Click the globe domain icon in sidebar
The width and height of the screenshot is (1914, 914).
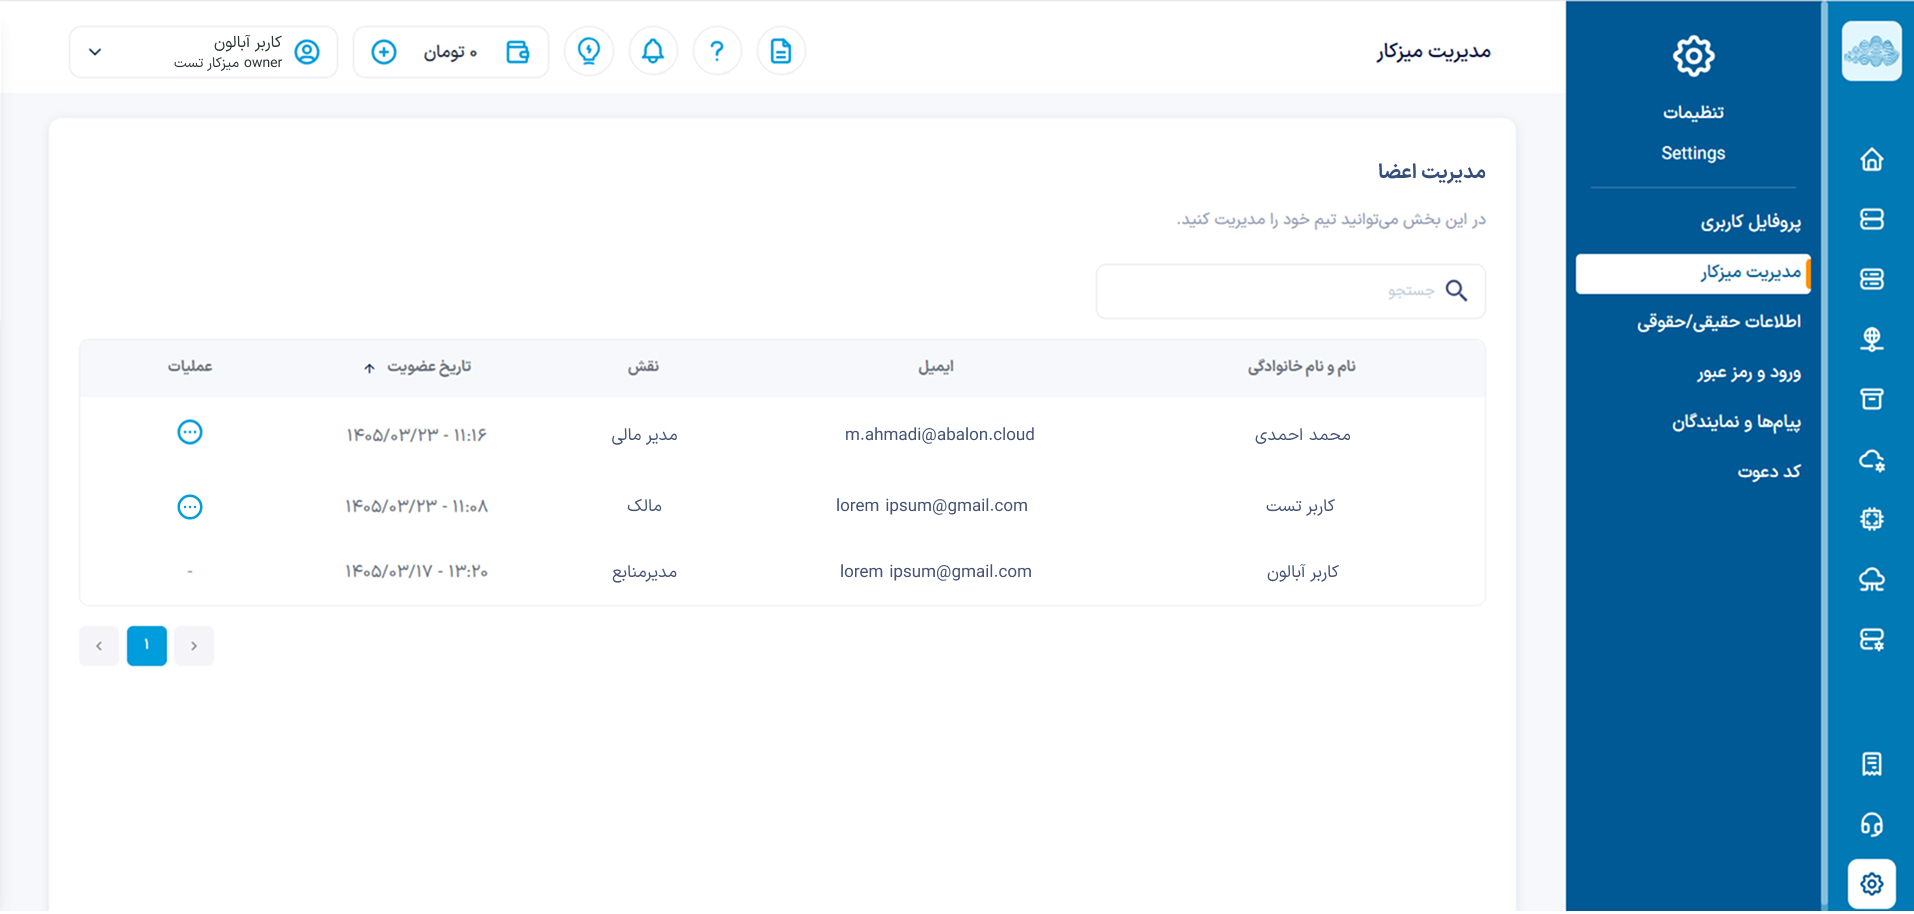[1872, 339]
